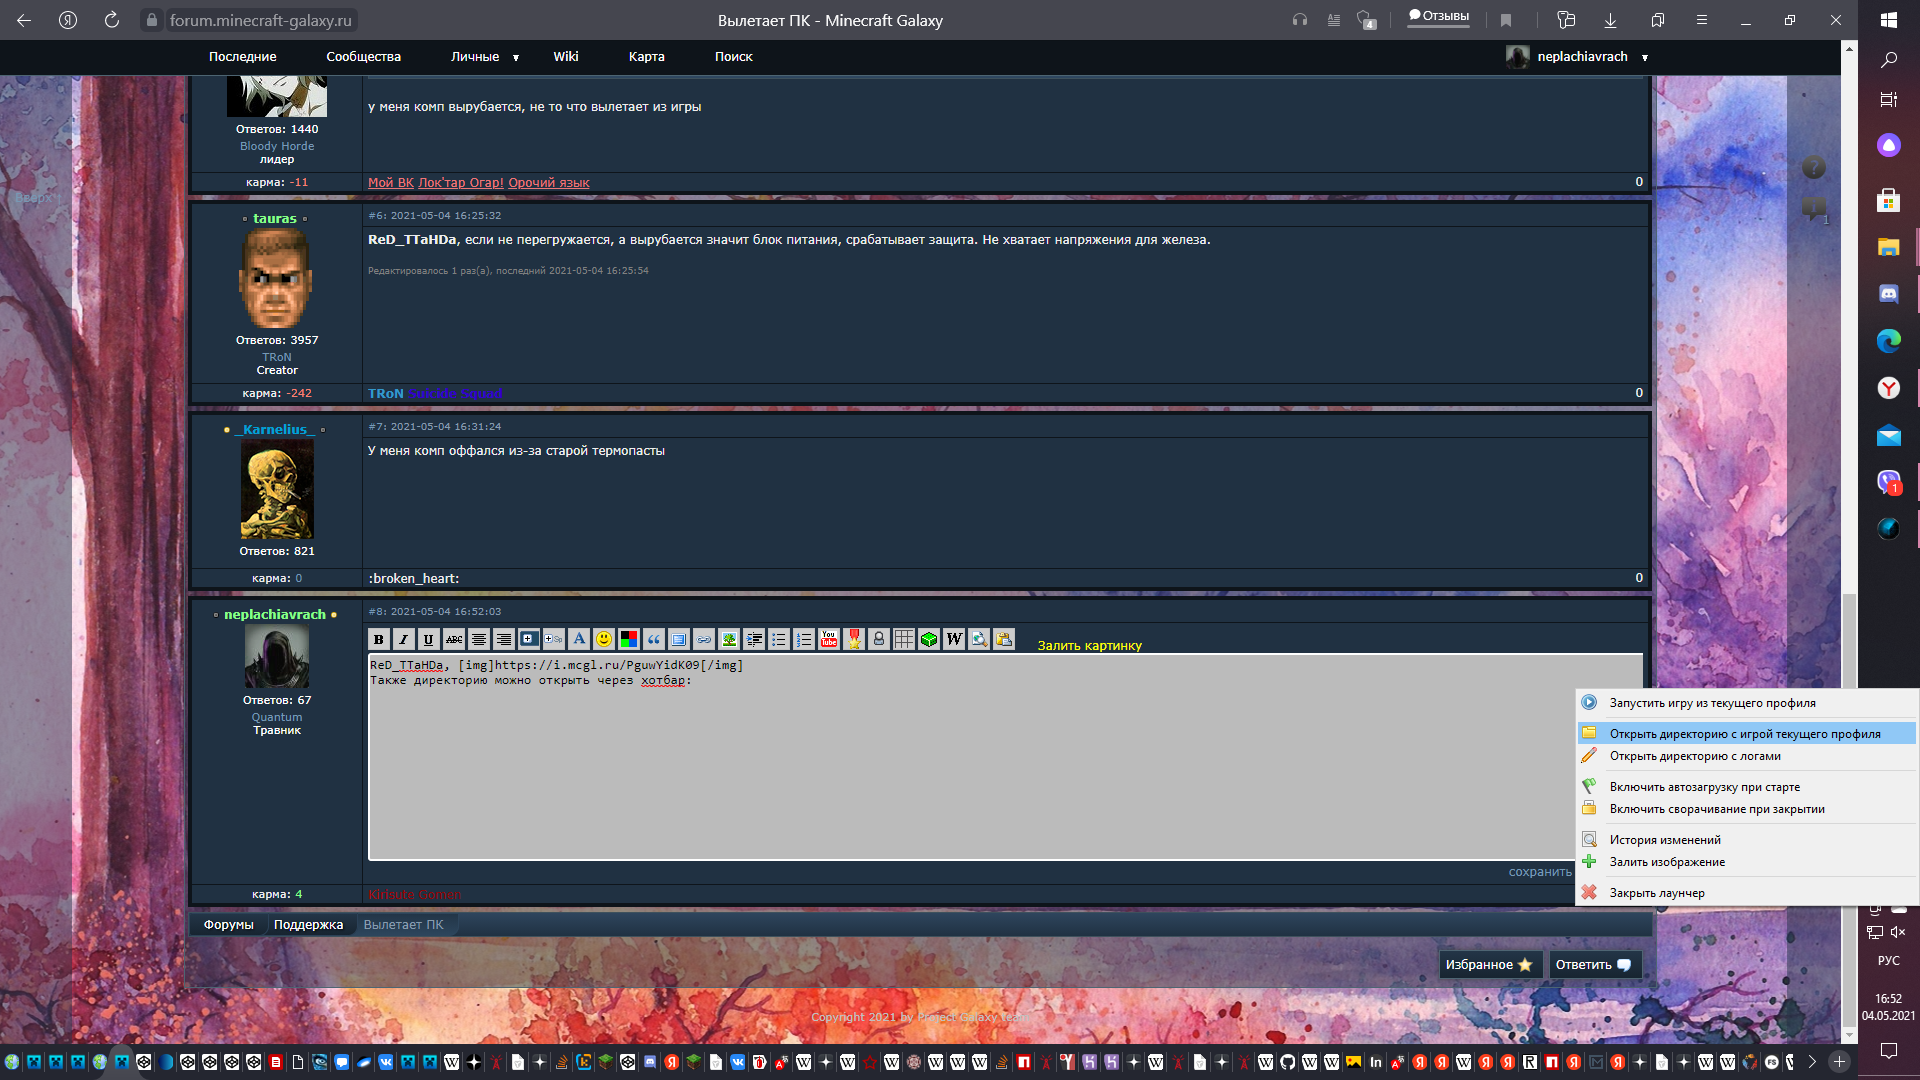Viewport: 1920px width, 1080px height.
Task: Insert a bulleted list in the editor
Action: pos(779,639)
